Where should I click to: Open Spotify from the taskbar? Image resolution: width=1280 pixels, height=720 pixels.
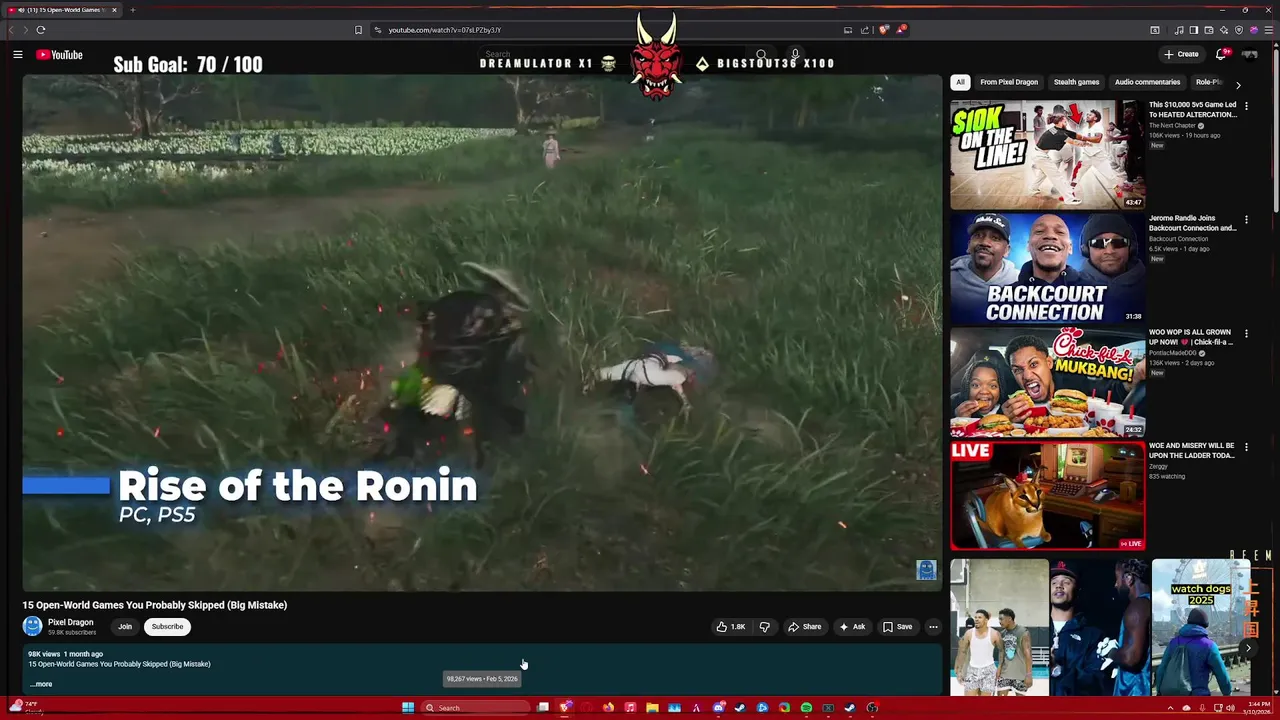tap(806, 708)
